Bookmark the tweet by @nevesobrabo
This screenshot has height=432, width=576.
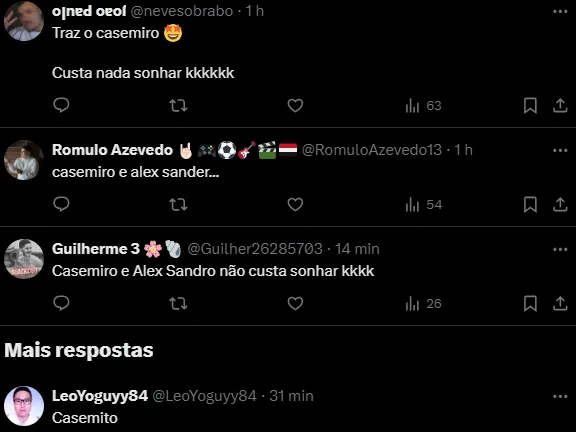pyautogui.click(x=530, y=105)
